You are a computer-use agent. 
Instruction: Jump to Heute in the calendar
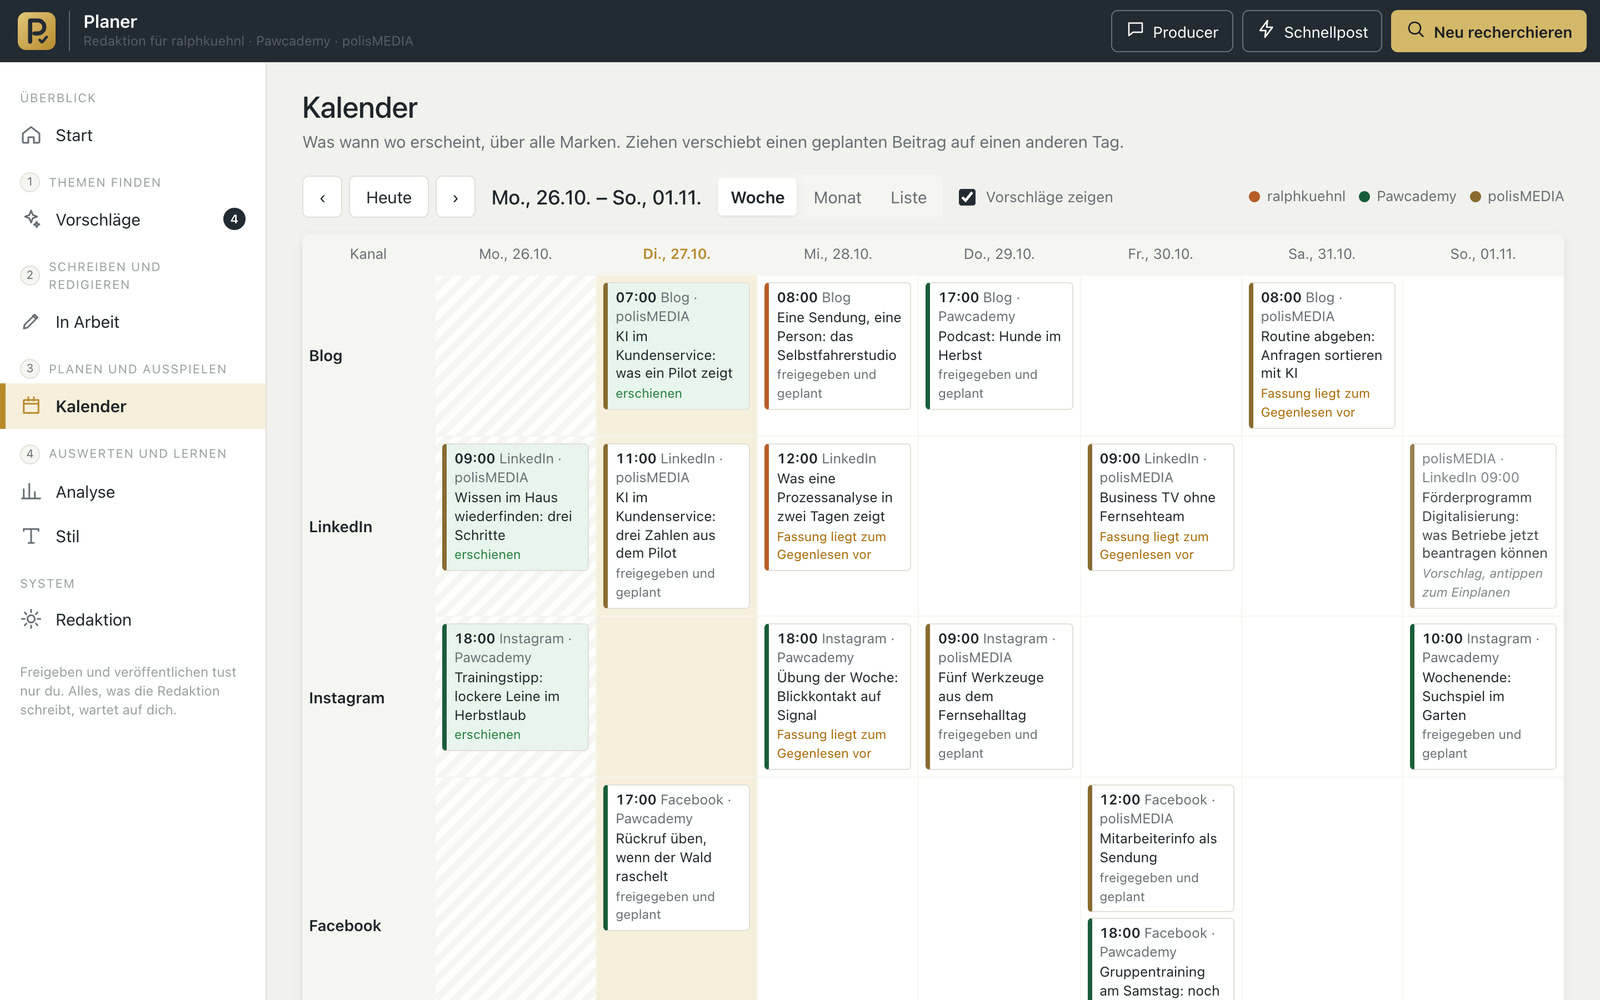coord(389,197)
